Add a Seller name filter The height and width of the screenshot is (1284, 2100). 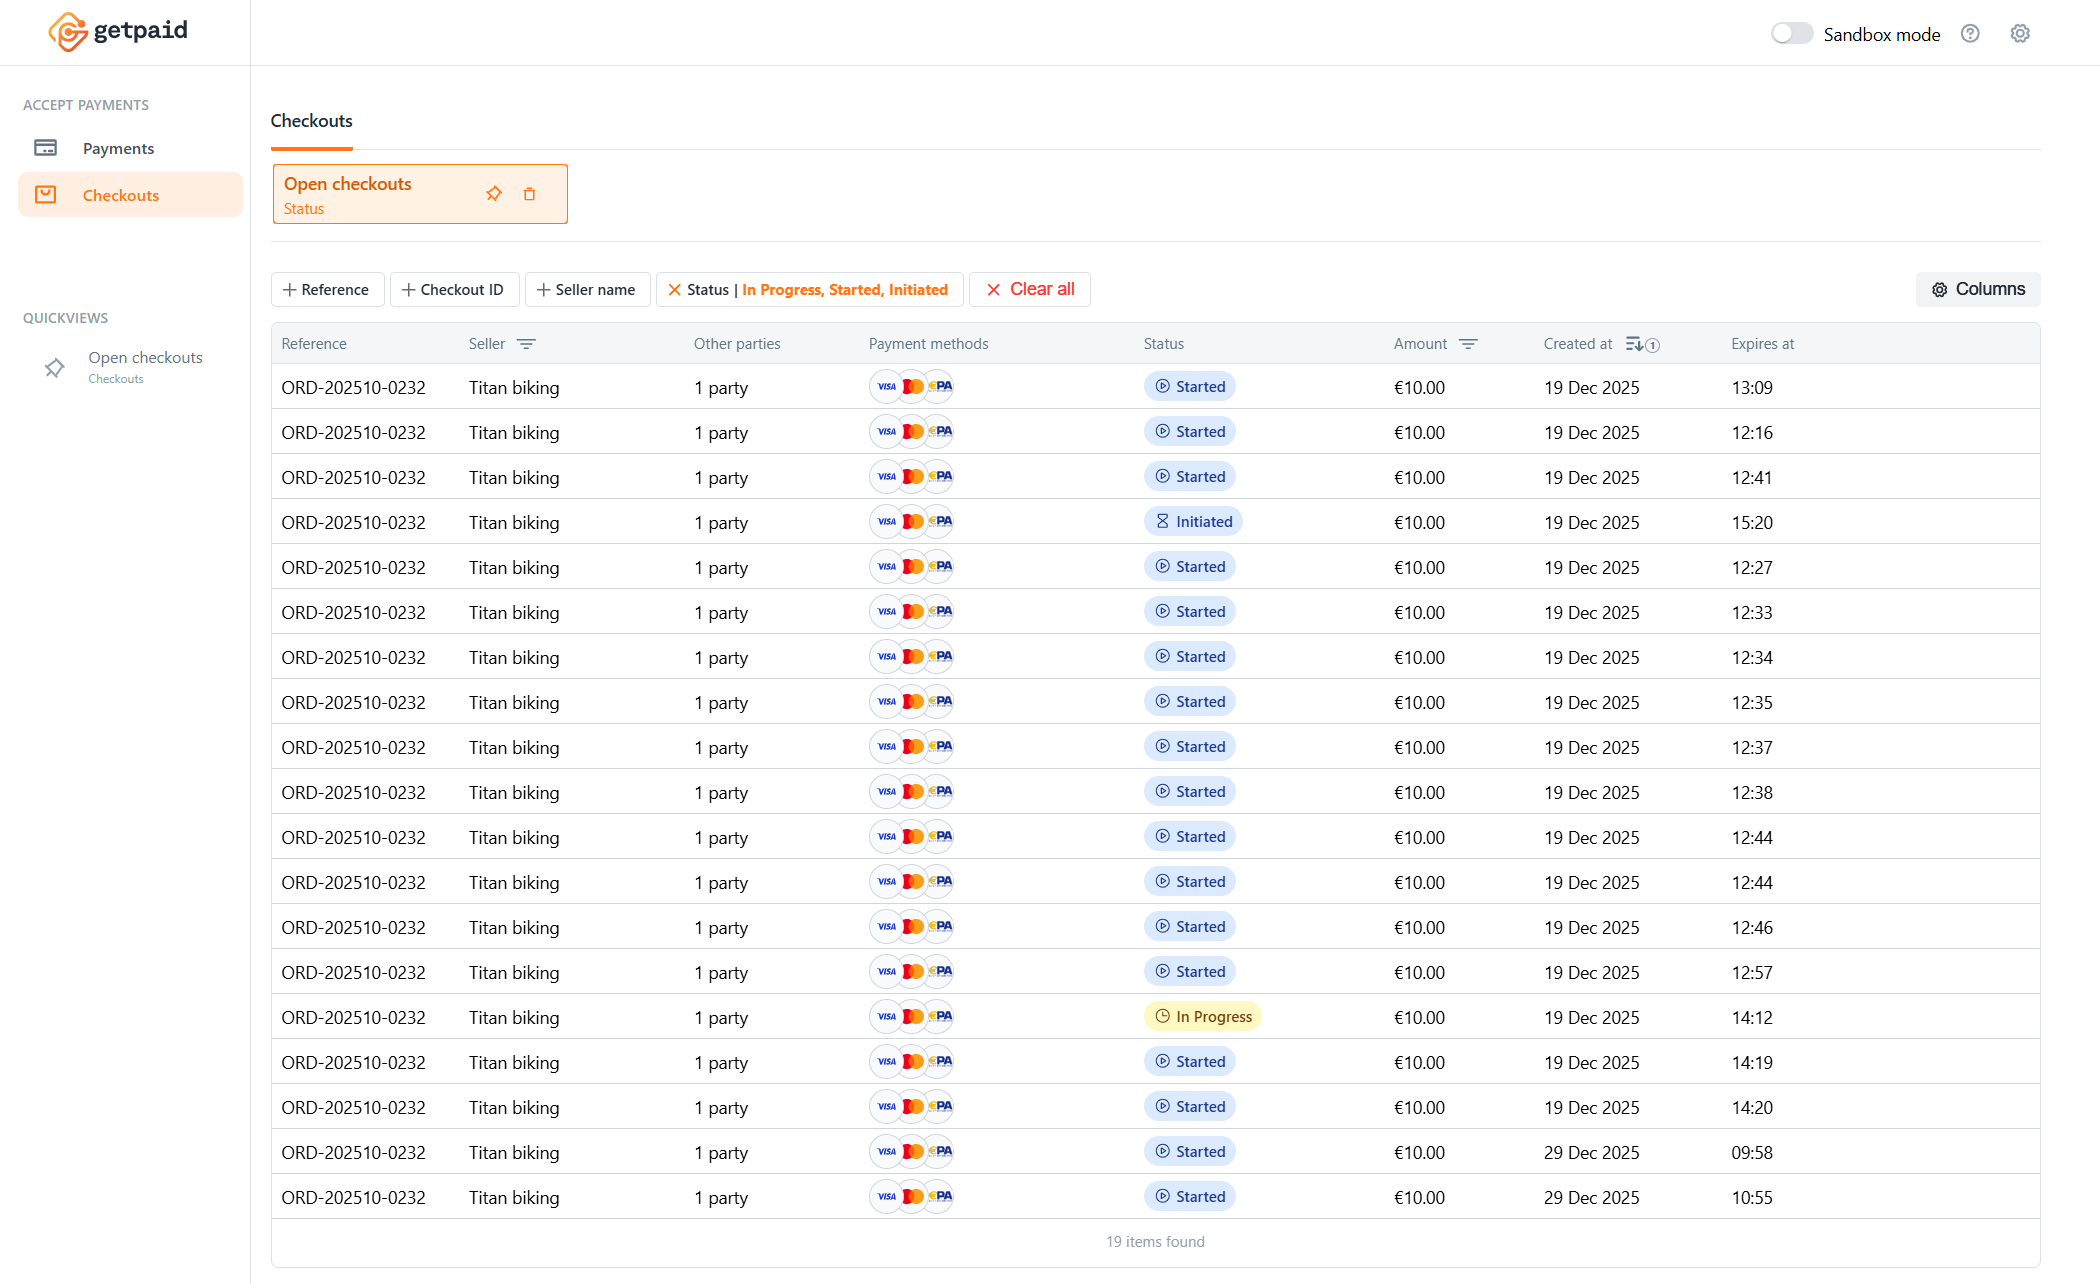coord(587,289)
